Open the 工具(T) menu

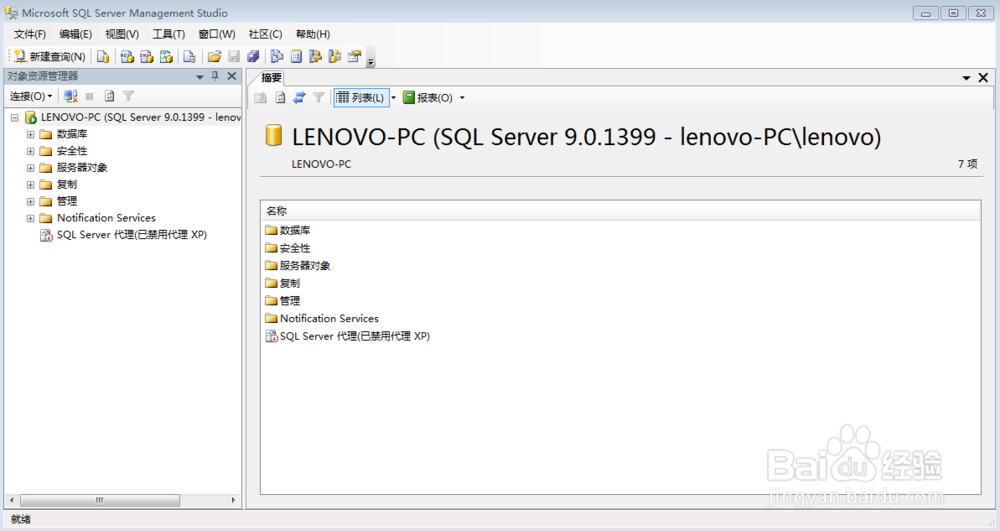(x=168, y=34)
